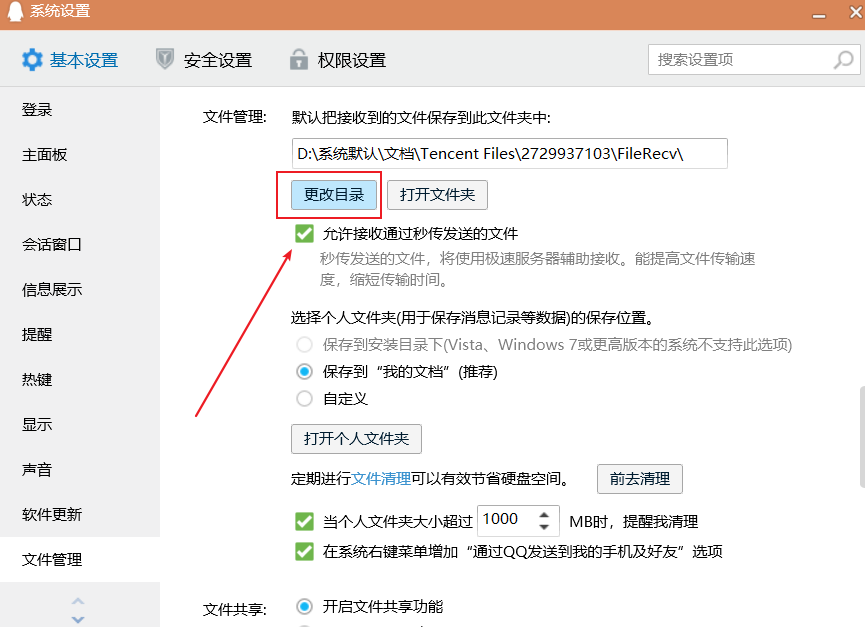Click the sidebar scroll up chevron

coord(78,601)
